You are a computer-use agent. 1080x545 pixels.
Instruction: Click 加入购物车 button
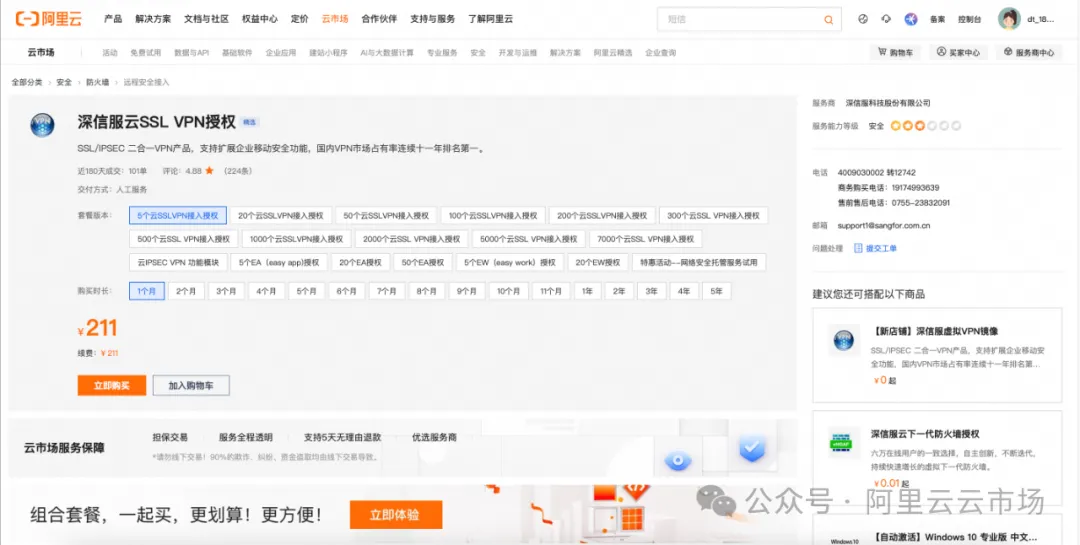(x=191, y=385)
